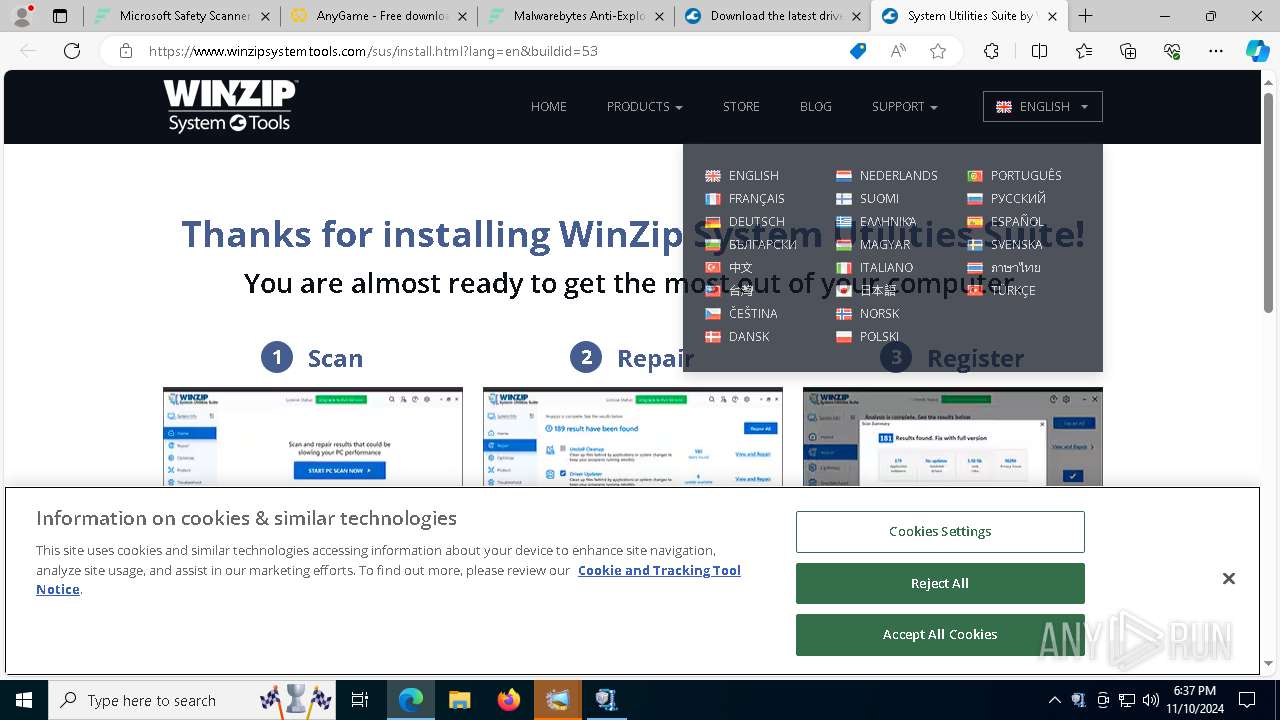View site information lock icon
This screenshot has height=720, width=1280.
point(126,51)
